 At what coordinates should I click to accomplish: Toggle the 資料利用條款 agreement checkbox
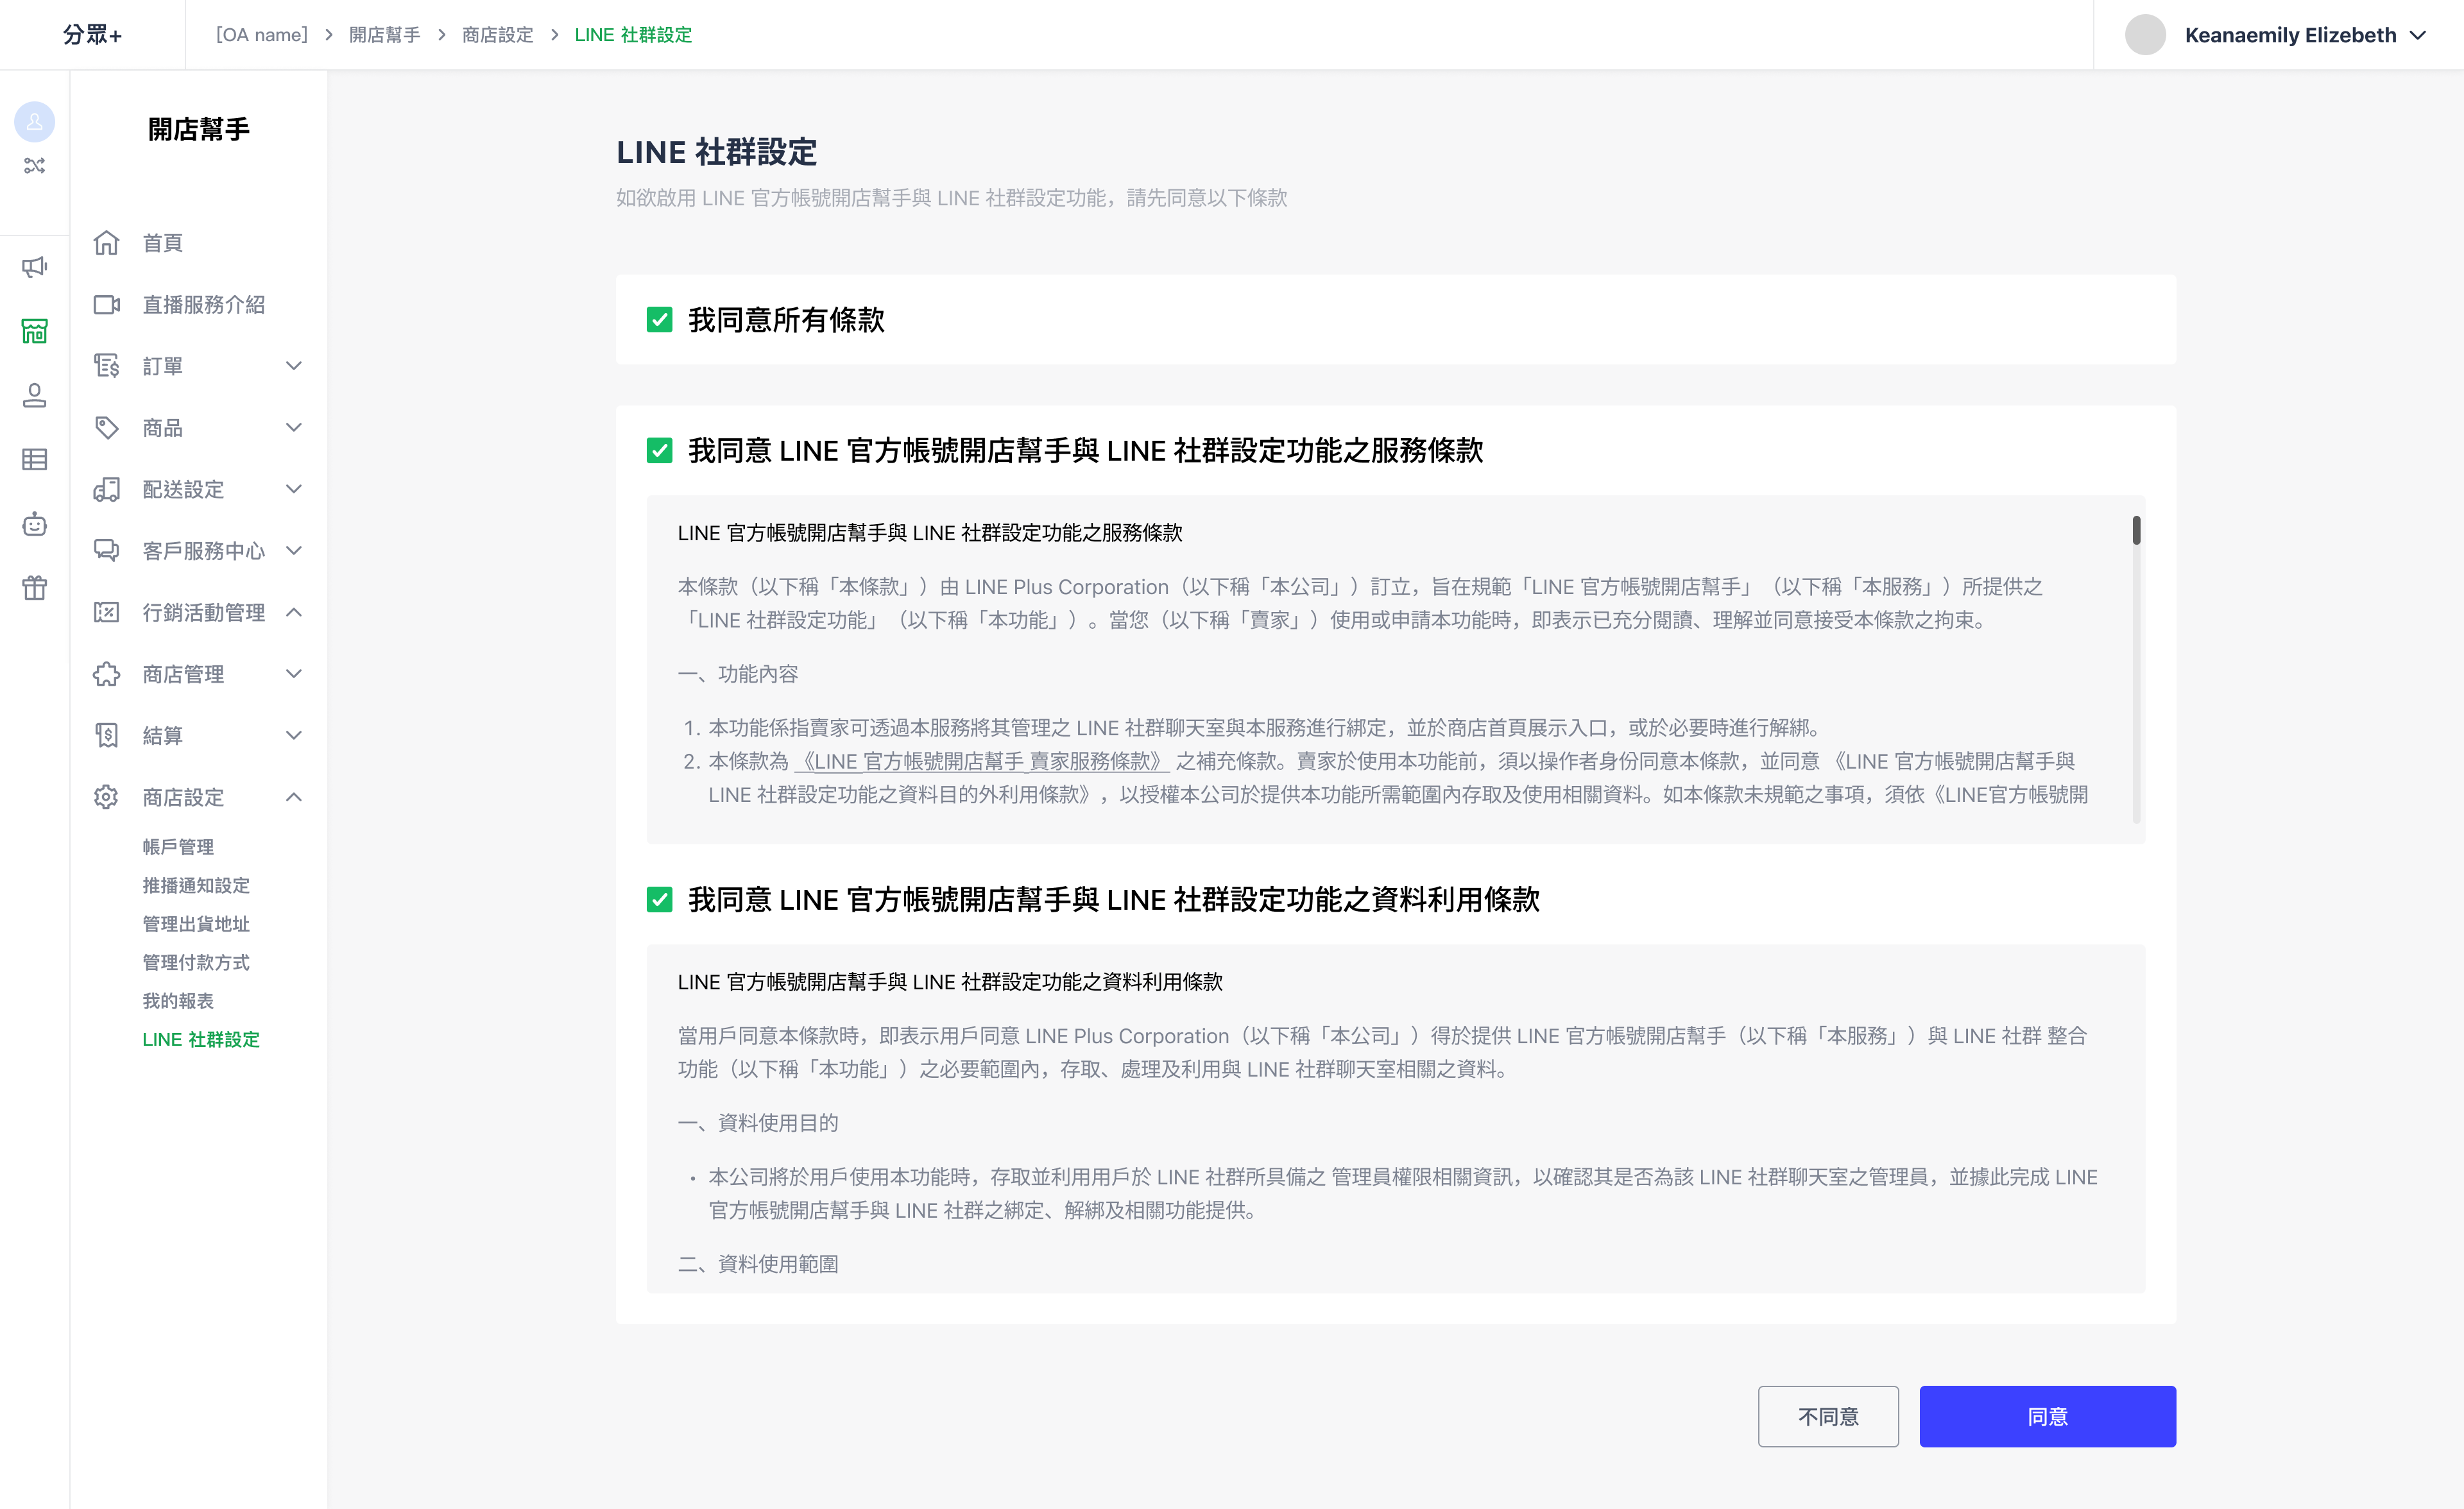[659, 900]
